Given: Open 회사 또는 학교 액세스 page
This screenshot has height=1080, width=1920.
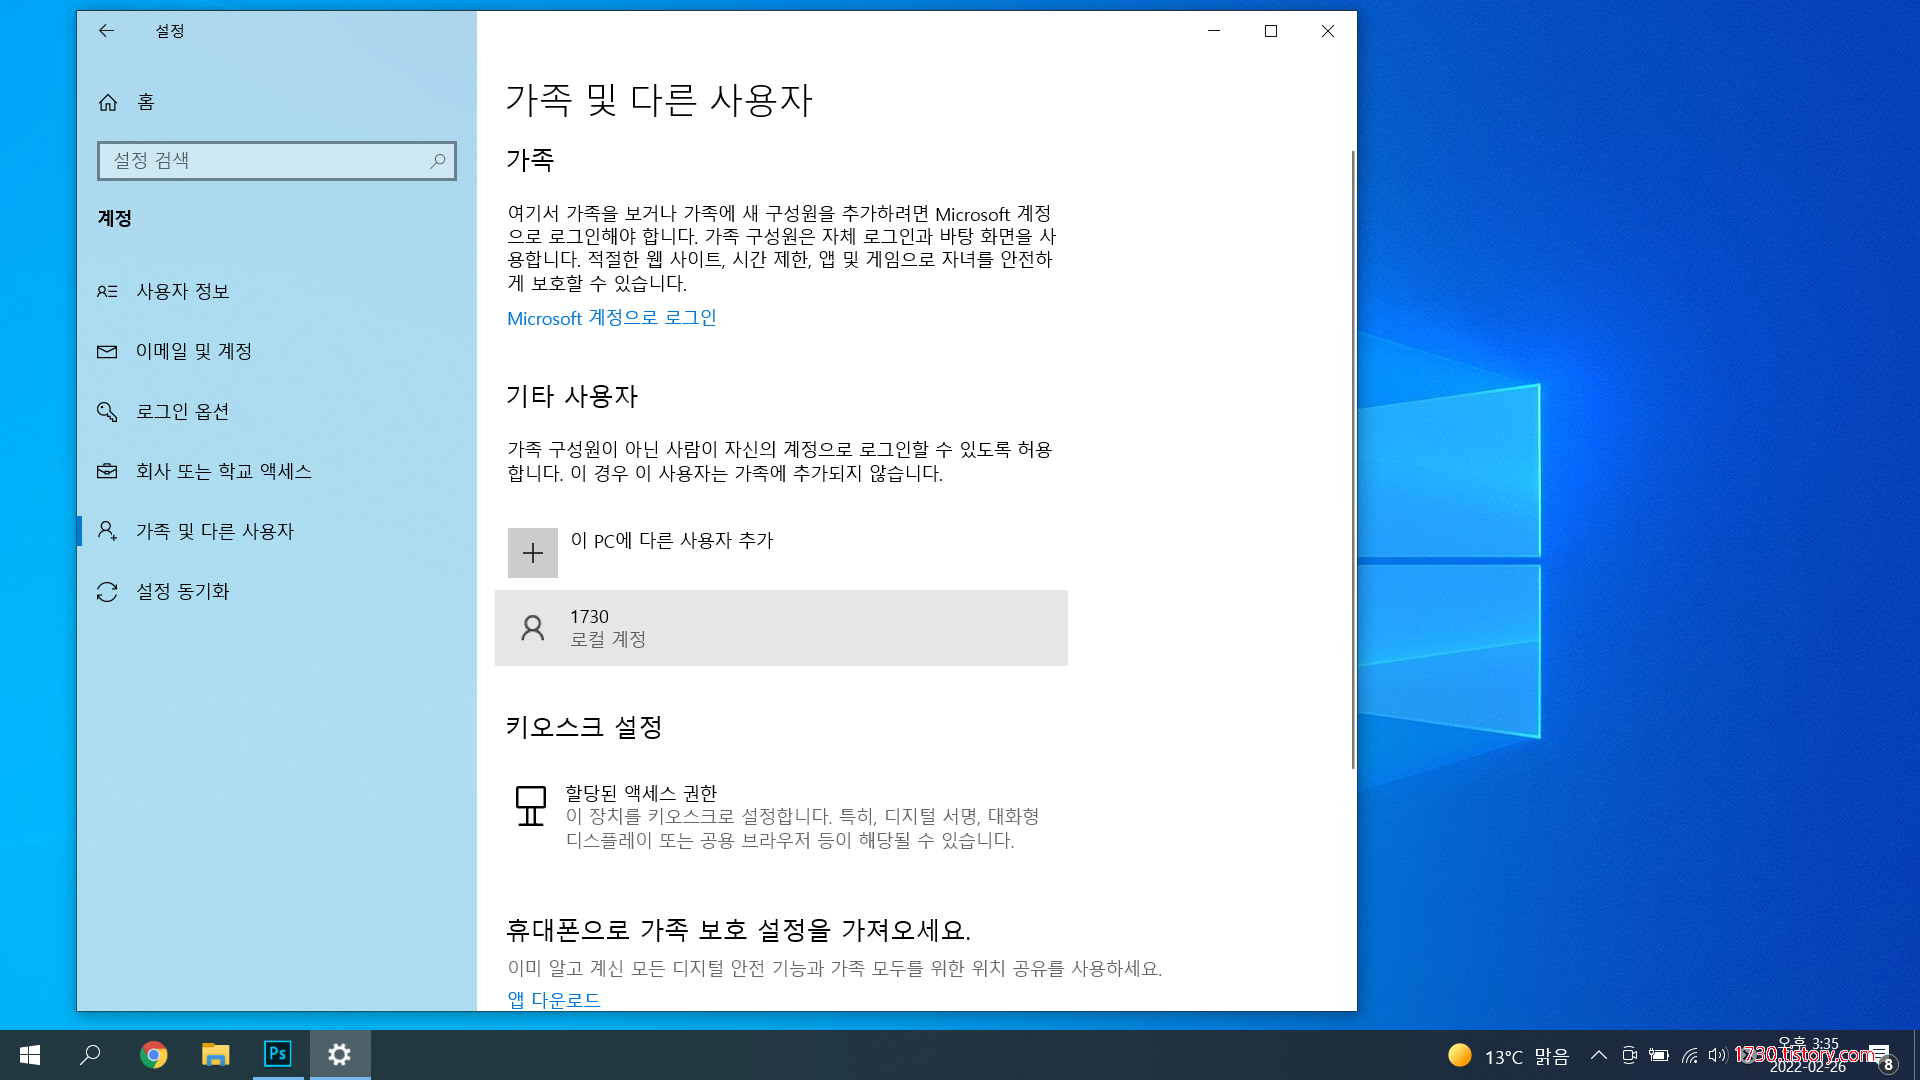Looking at the screenshot, I should click(224, 471).
